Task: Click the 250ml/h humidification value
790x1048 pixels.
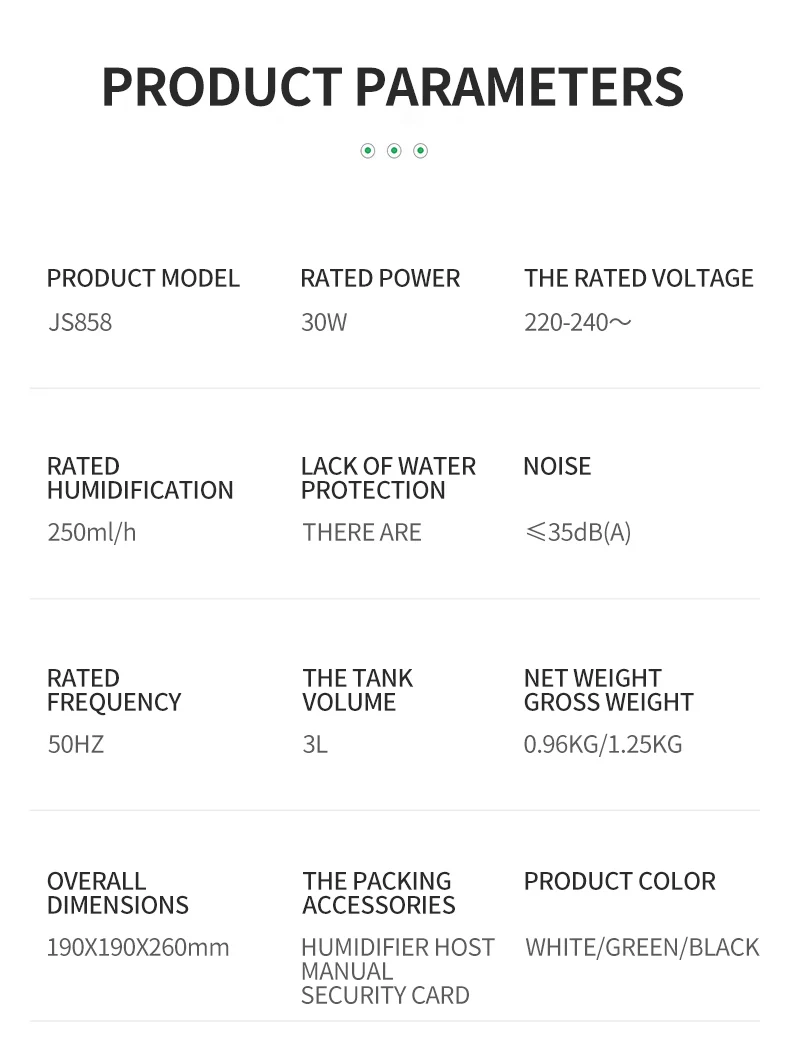Action: (92, 532)
